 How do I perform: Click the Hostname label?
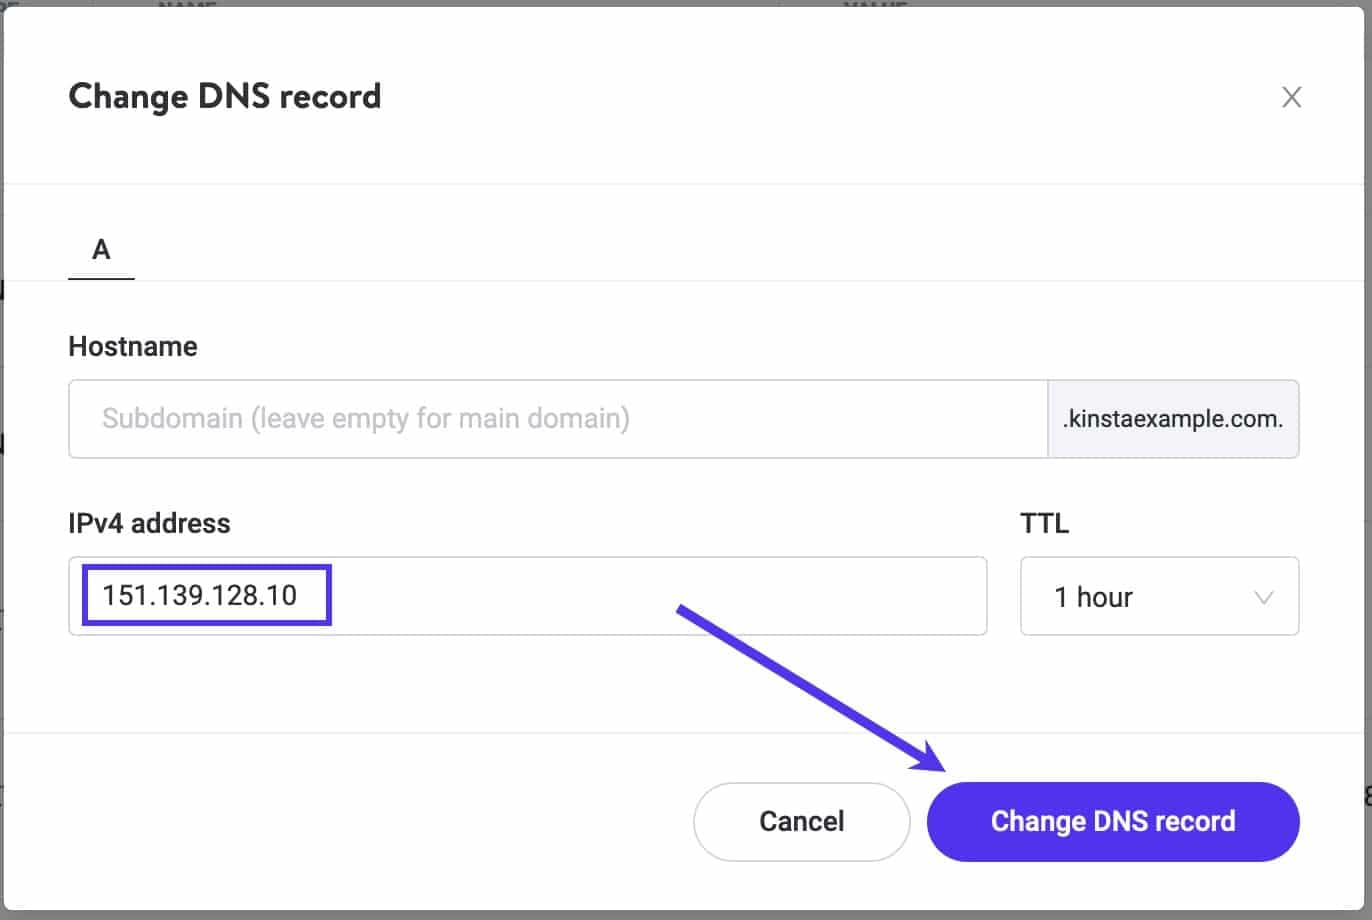(132, 346)
